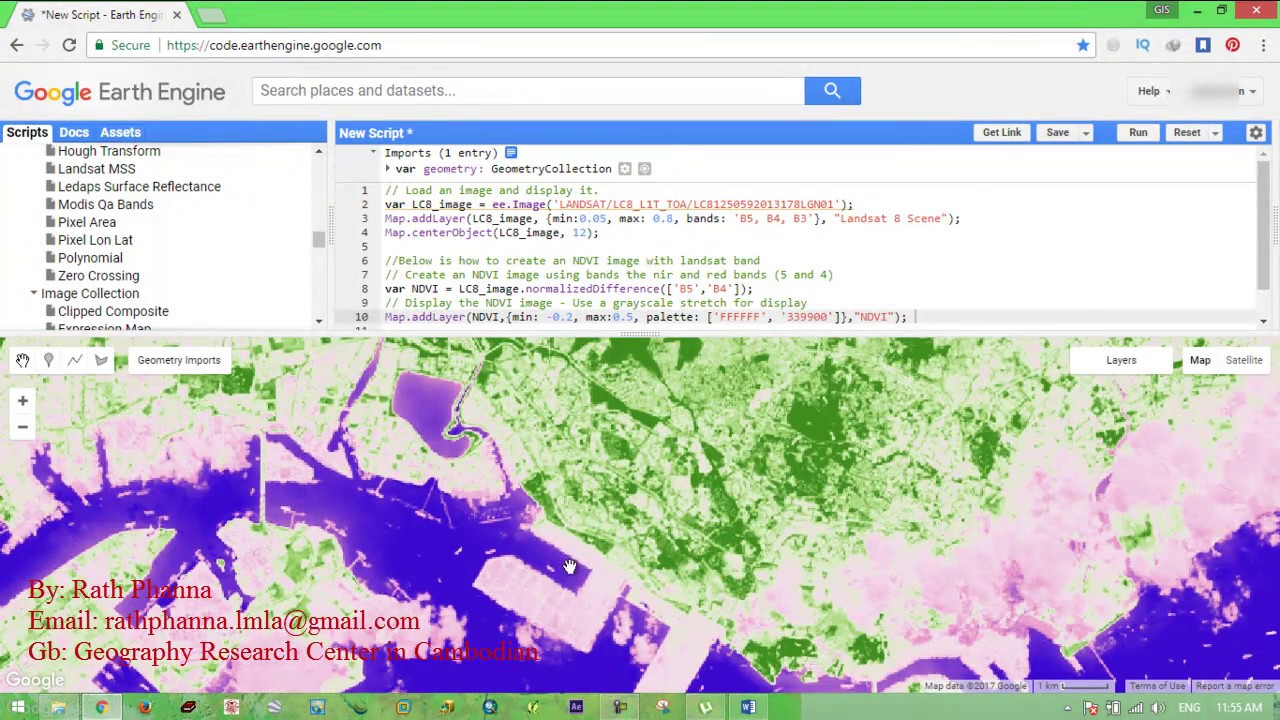The image size is (1280, 720).
Task: Select the draw line tool
Action: pyautogui.click(x=75, y=360)
